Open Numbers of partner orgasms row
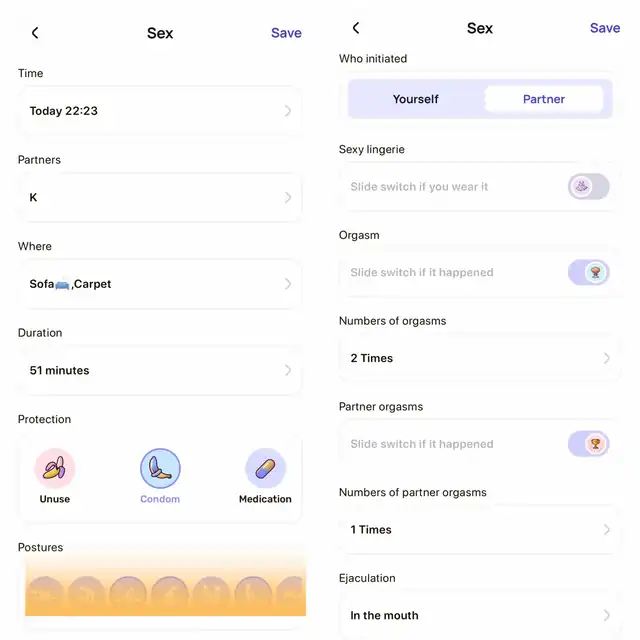 [480, 530]
